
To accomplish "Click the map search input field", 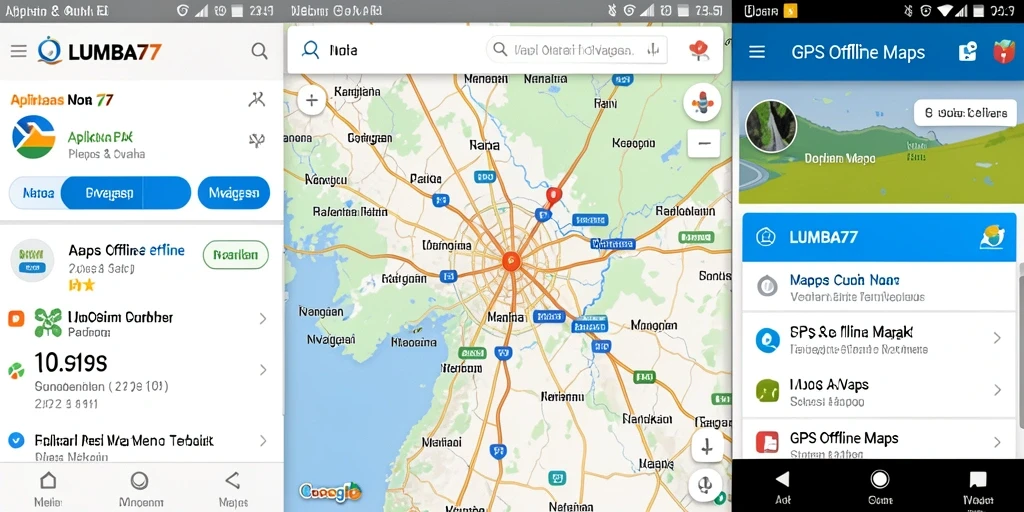I will (577, 50).
